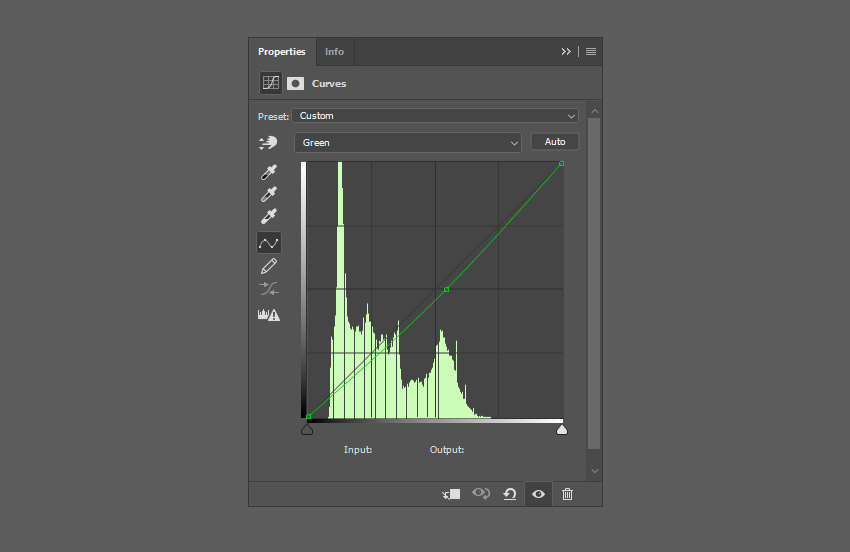
Task: Pick the gray point eyedropper
Action: point(269,194)
